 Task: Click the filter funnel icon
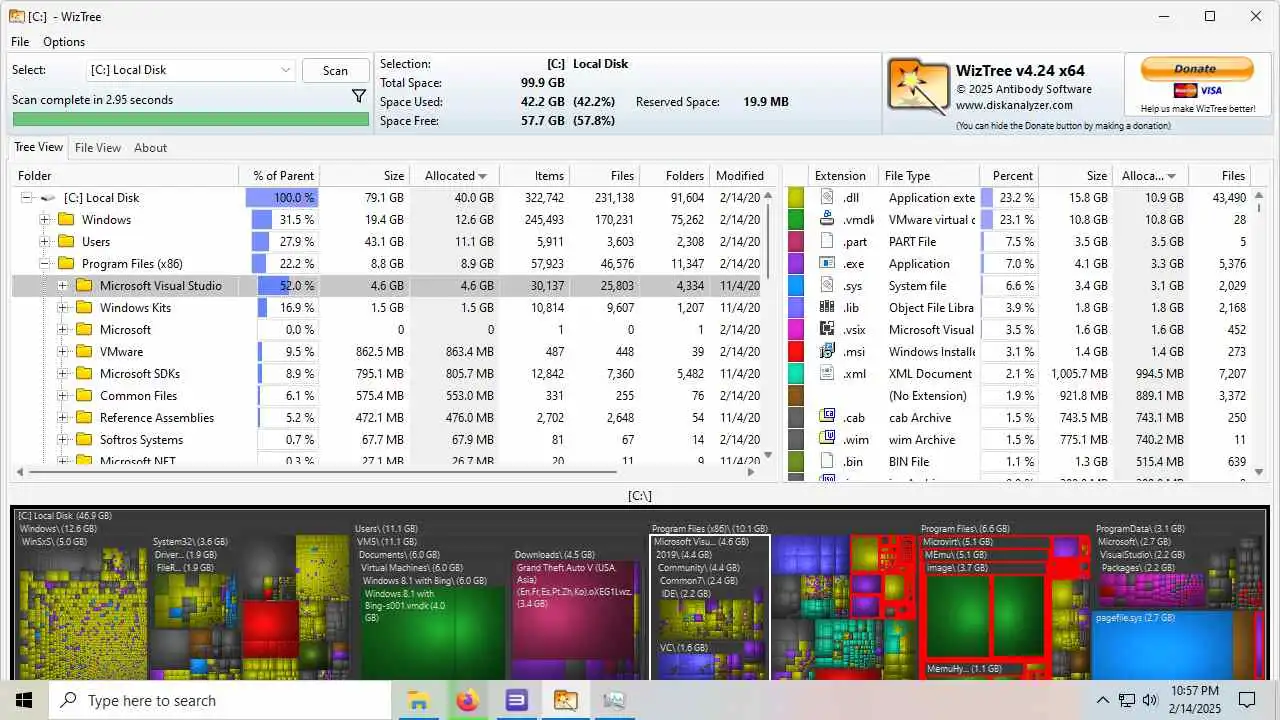359,96
